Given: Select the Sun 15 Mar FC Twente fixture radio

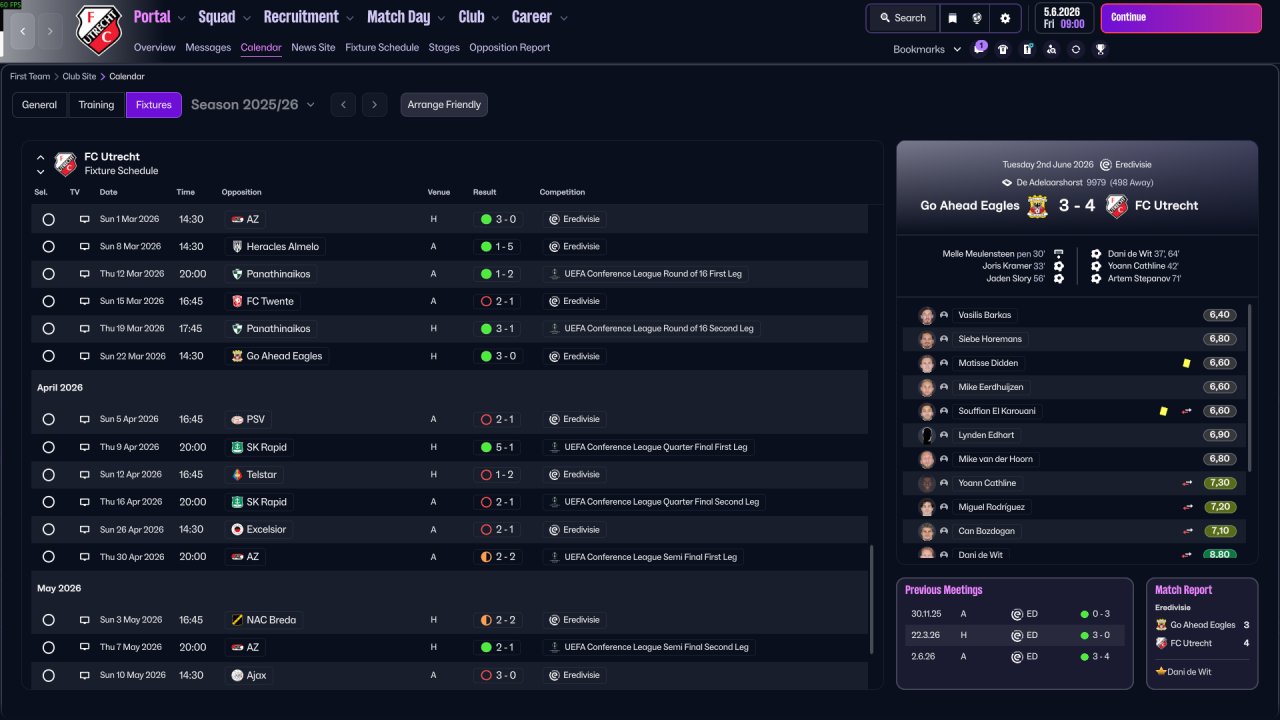Looking at the screenshot, I should click(x=48, y=301).
